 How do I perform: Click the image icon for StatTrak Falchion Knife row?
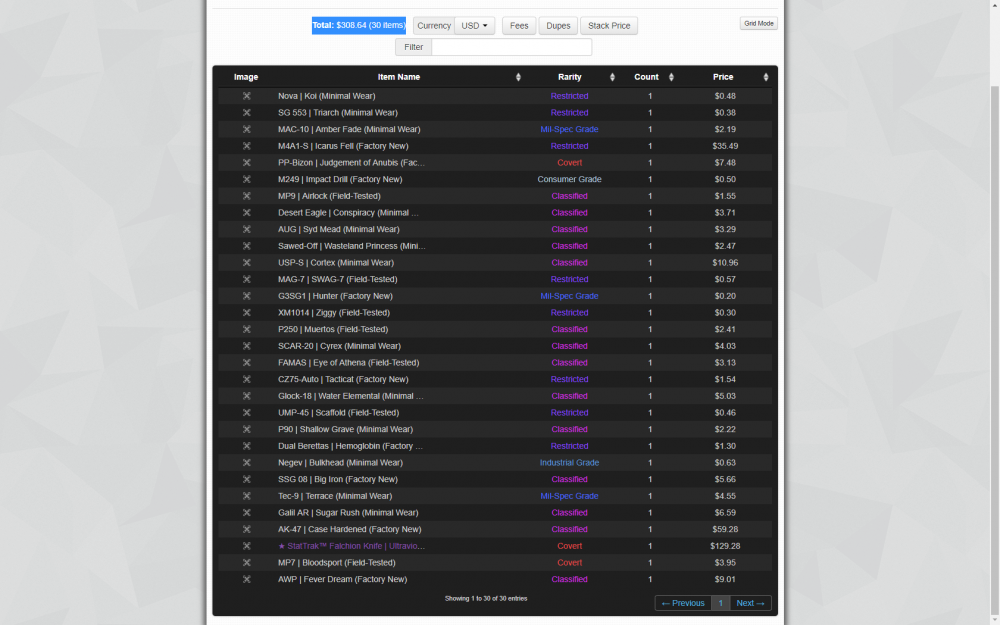[246, 546]
